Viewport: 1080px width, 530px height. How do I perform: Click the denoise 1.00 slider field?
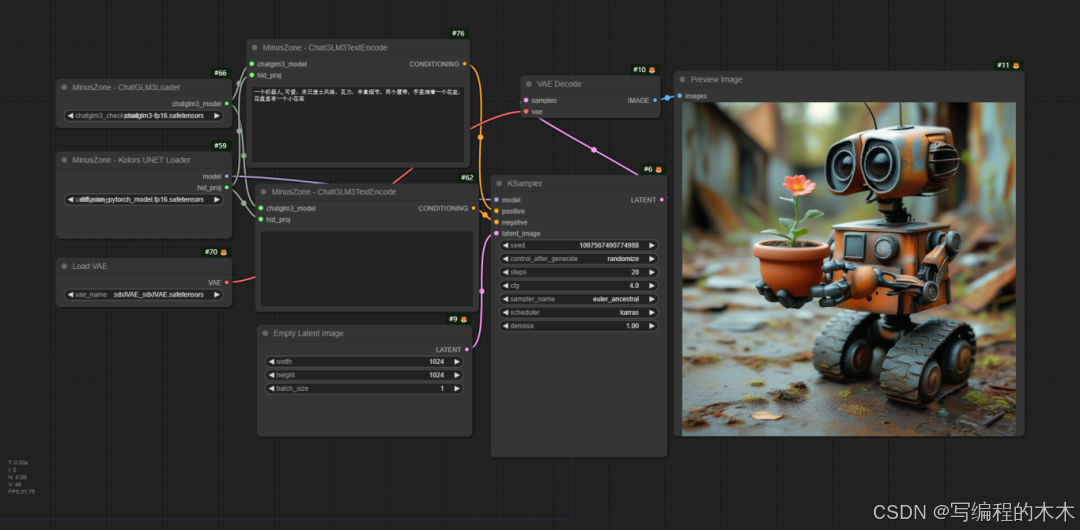579,326
